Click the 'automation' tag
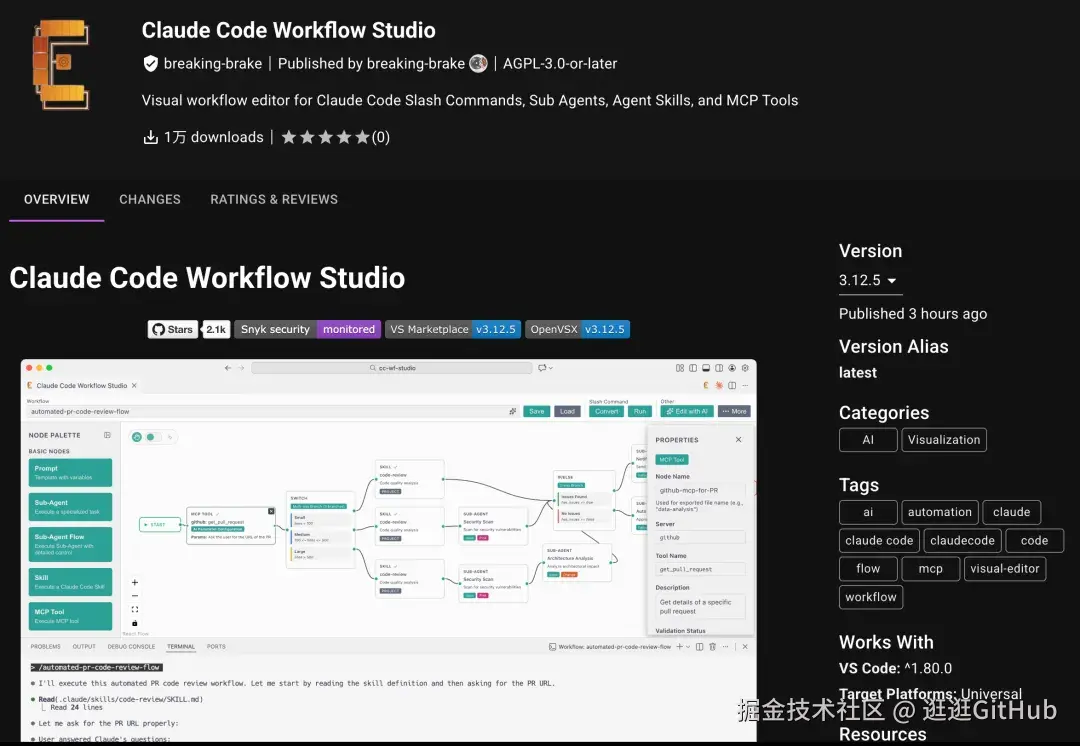The height and width of the screenshot is (746, 1080). [x=939, y=512]
